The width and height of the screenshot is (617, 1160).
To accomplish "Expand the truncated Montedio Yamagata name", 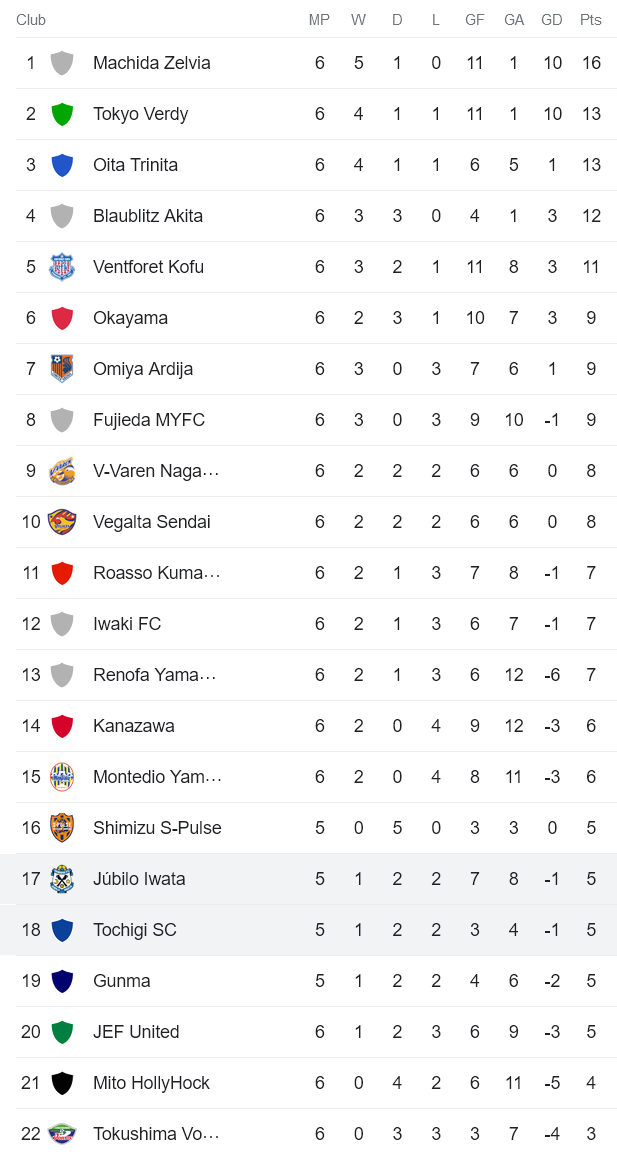I will [x=155, y=776].
